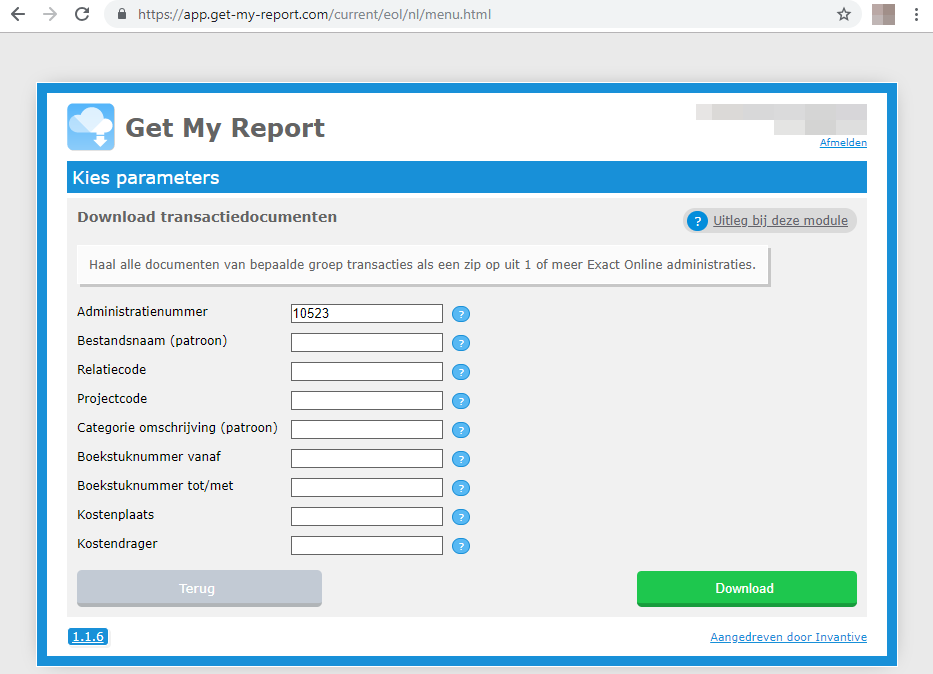Click the green Download button

pyautogui.click(x=747, y=588)
